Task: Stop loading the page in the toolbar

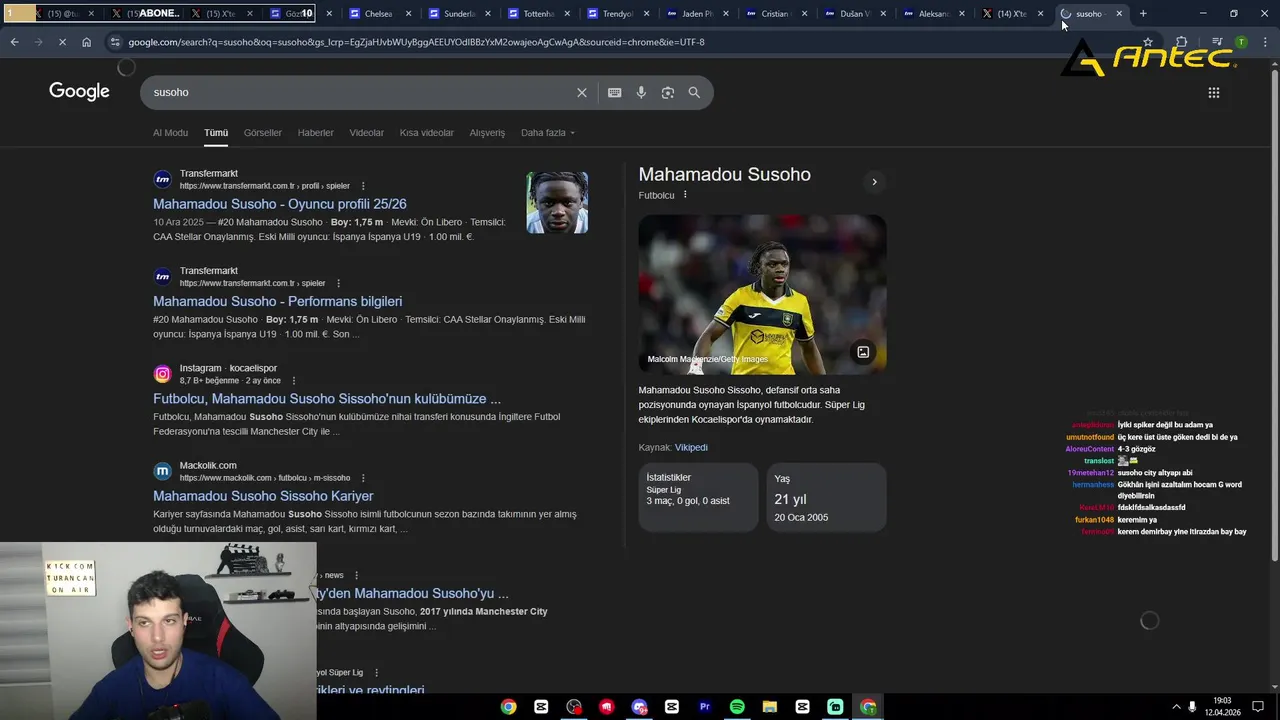Action: click(62, 42)
